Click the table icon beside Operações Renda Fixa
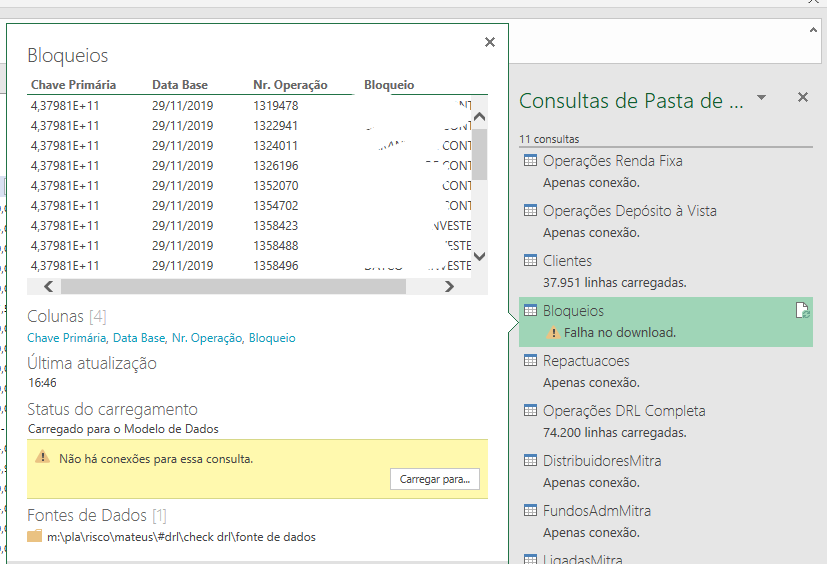Image resolution: width=834 pixels, height=564 pixels. coord(530,160)
